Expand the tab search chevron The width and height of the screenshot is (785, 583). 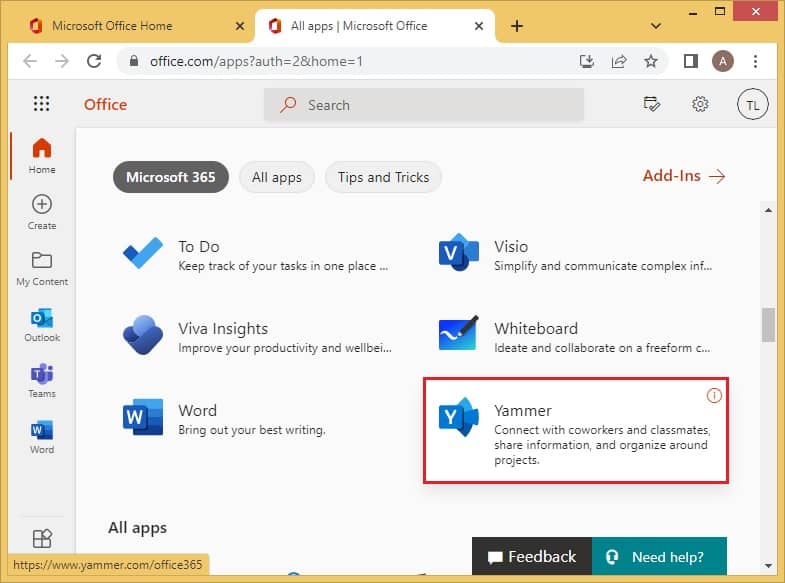point(656,26)
